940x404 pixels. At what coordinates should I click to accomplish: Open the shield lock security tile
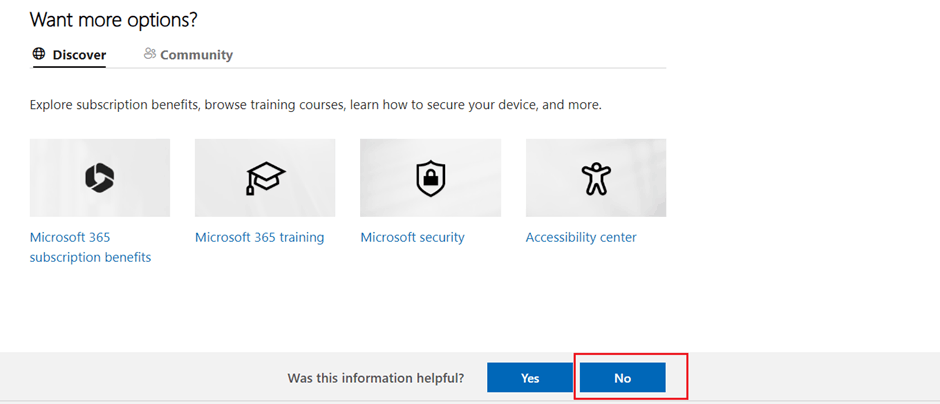tap(430, 177)
